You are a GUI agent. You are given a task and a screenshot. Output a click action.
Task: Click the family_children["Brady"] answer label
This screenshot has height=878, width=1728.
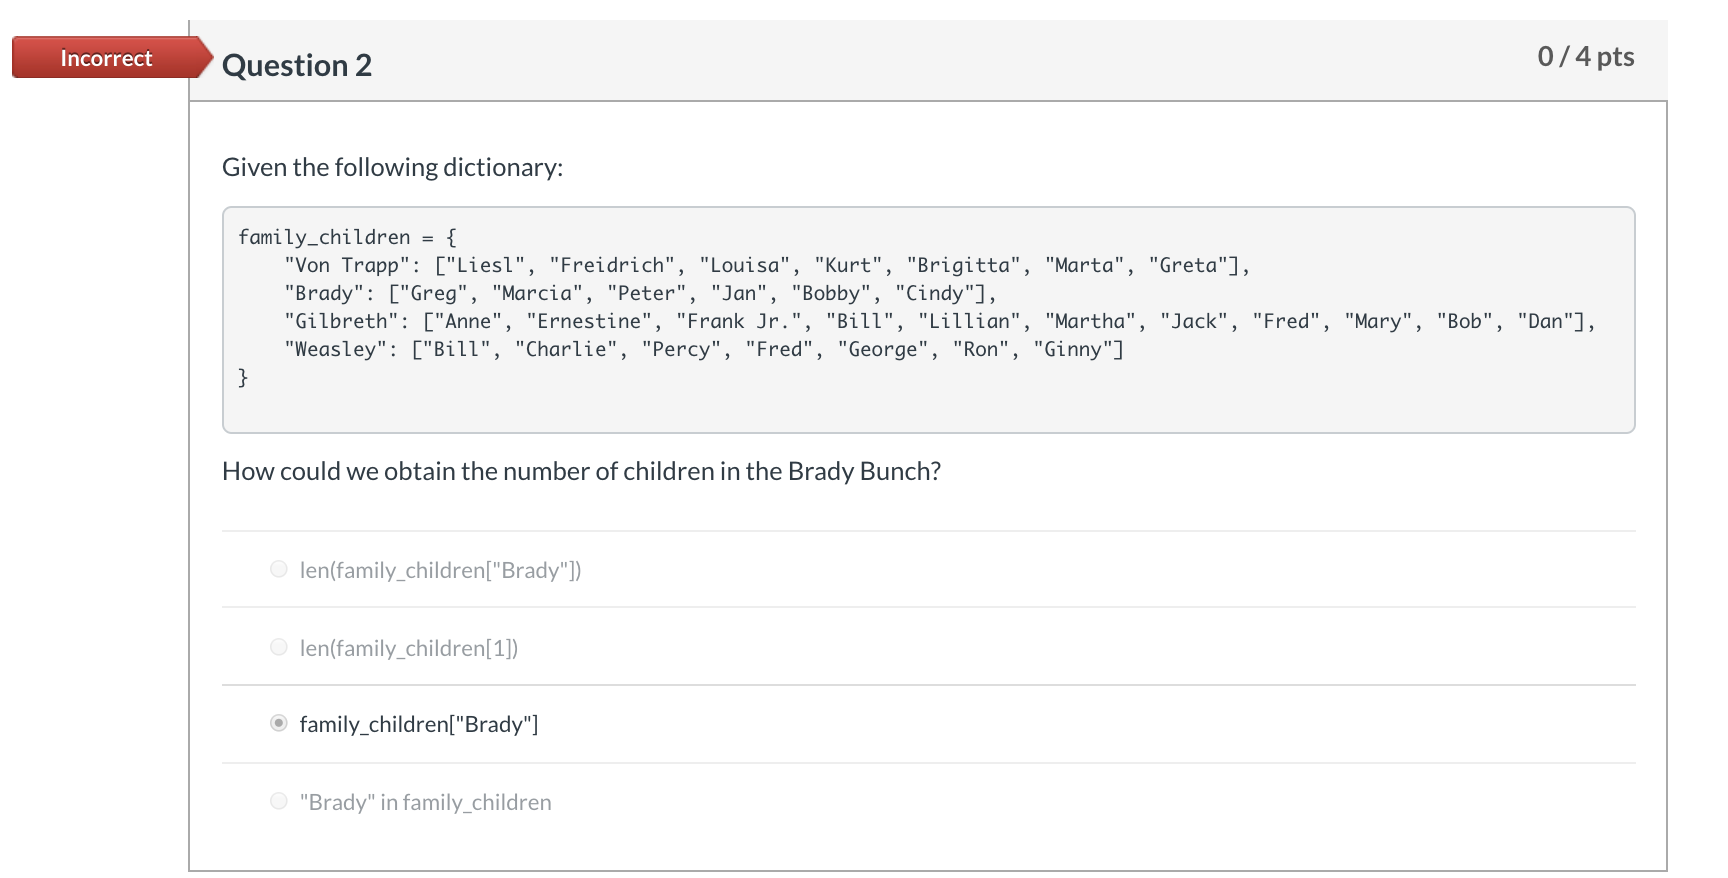(419, 724)
